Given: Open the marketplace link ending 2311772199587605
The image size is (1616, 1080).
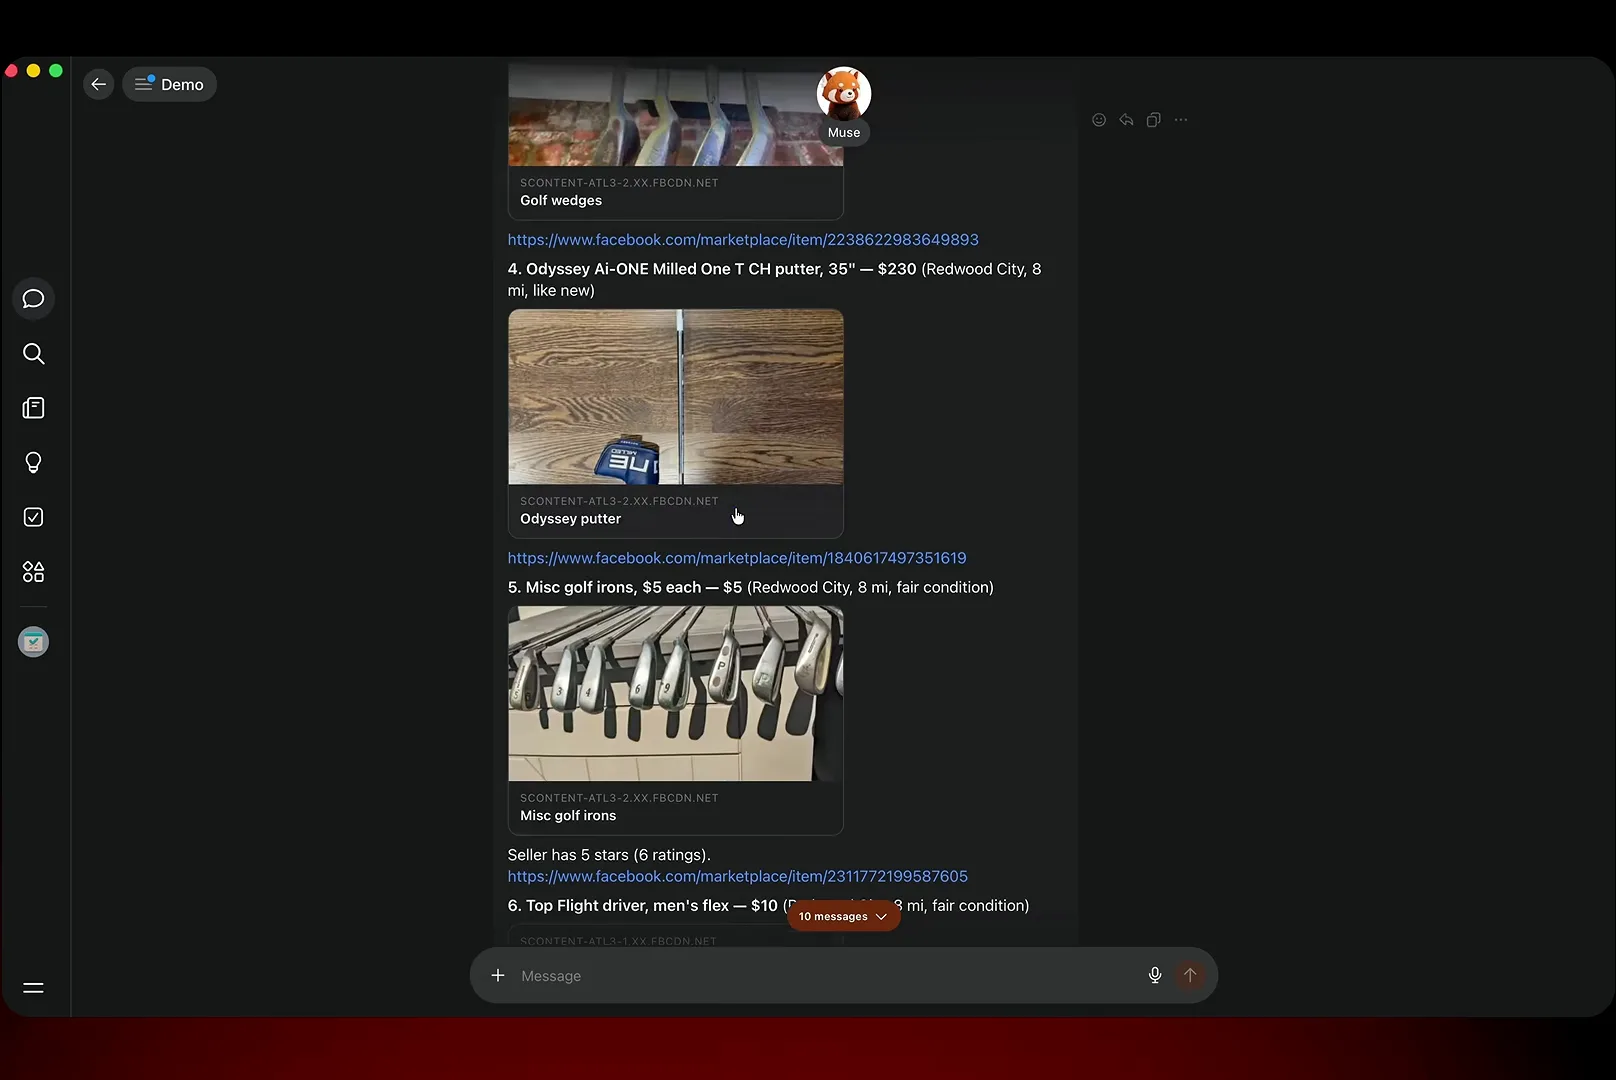Looking at the screenshot, I should tap(738, 876).
